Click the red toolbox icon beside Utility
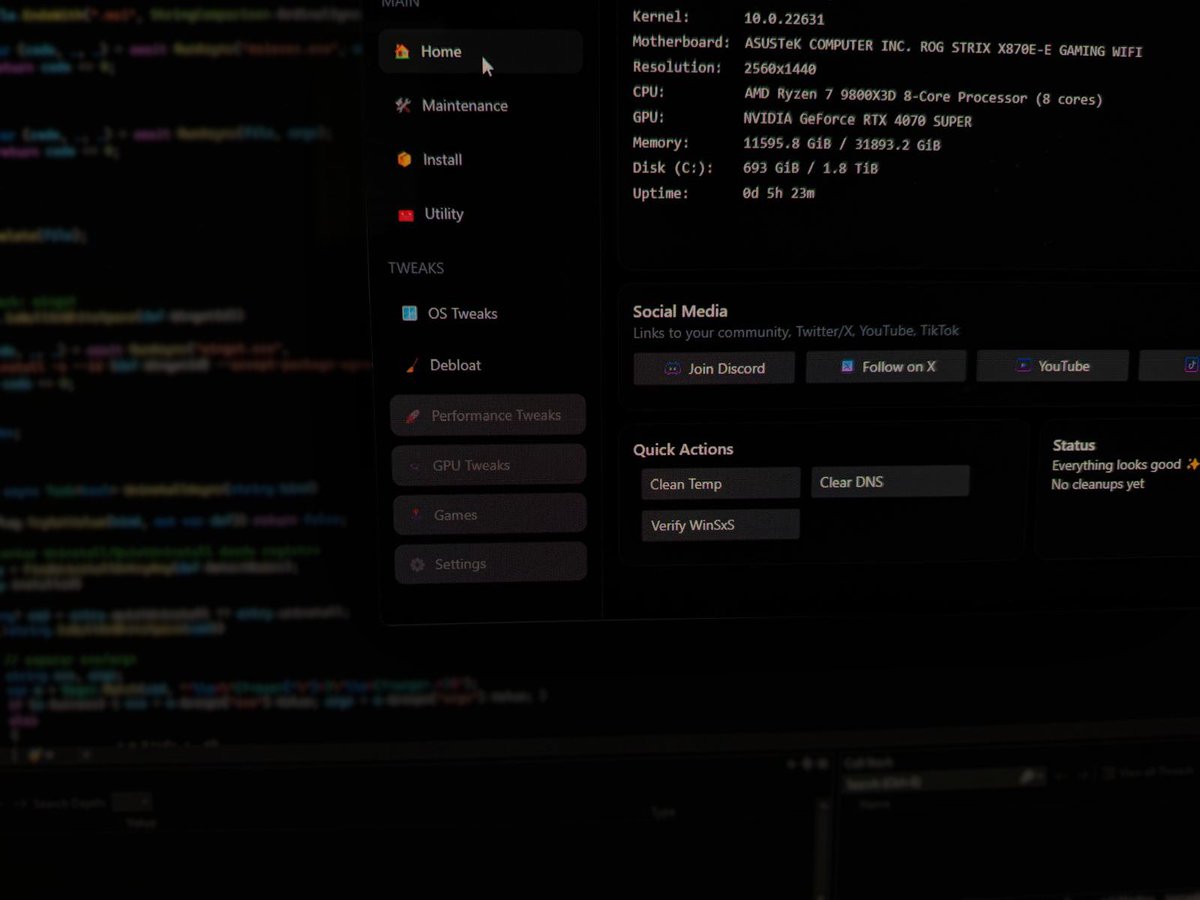This screenshot has height=900, width=1200. 405,214
